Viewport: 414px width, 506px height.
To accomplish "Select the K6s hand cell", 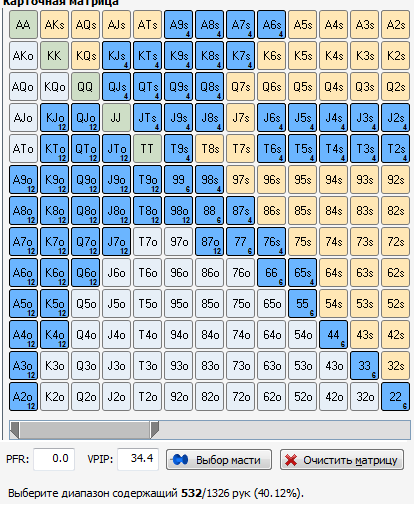I will 271,56.
